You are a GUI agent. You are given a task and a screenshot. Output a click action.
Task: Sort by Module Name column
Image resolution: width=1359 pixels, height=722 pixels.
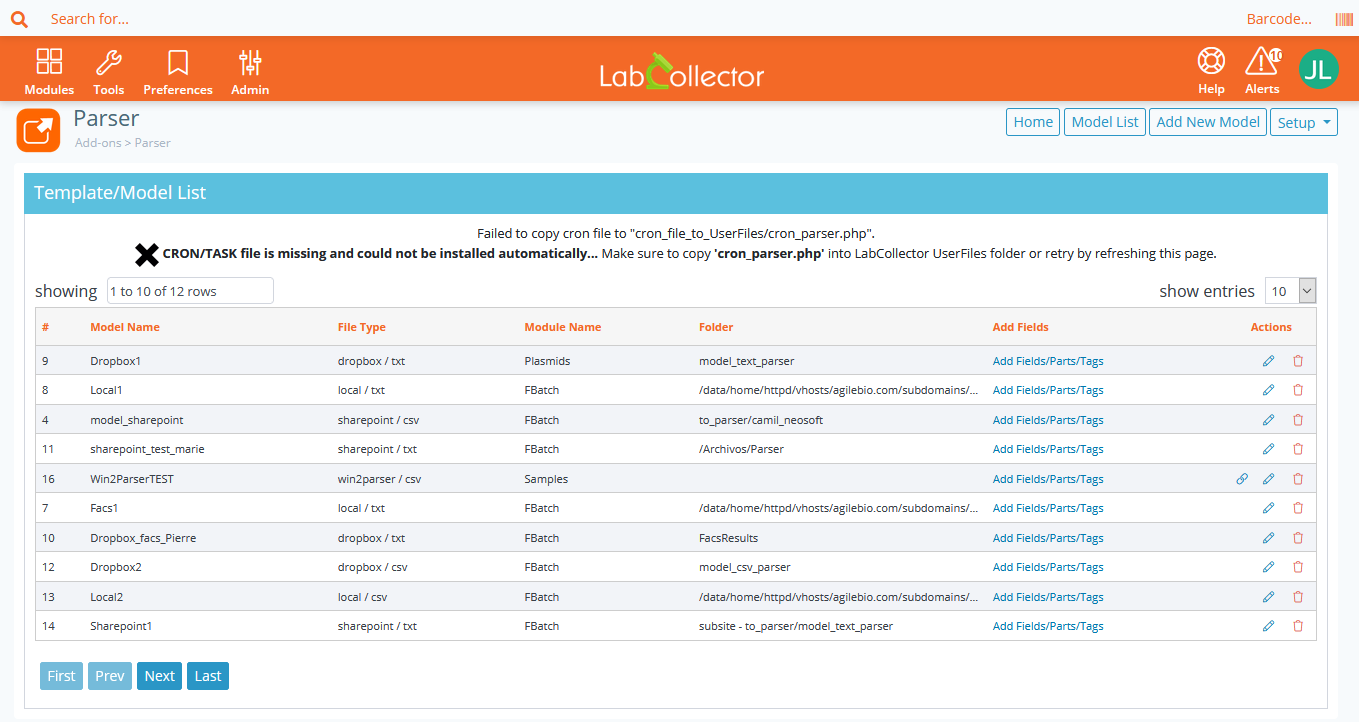(x=563, y=327)
